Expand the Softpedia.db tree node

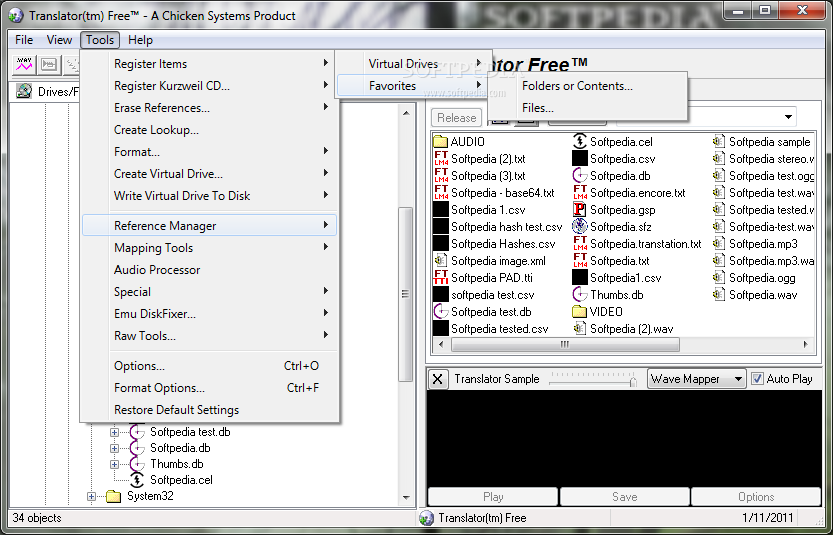click(x=114, y=448)
